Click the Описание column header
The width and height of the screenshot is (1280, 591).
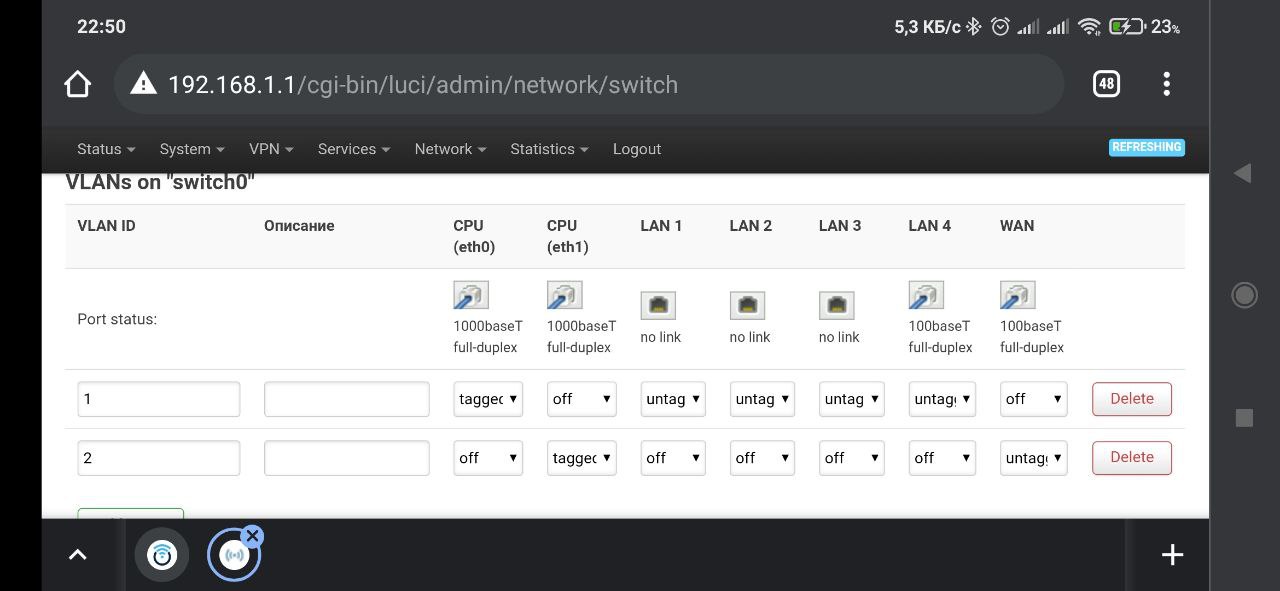click(x=299, y=226)
